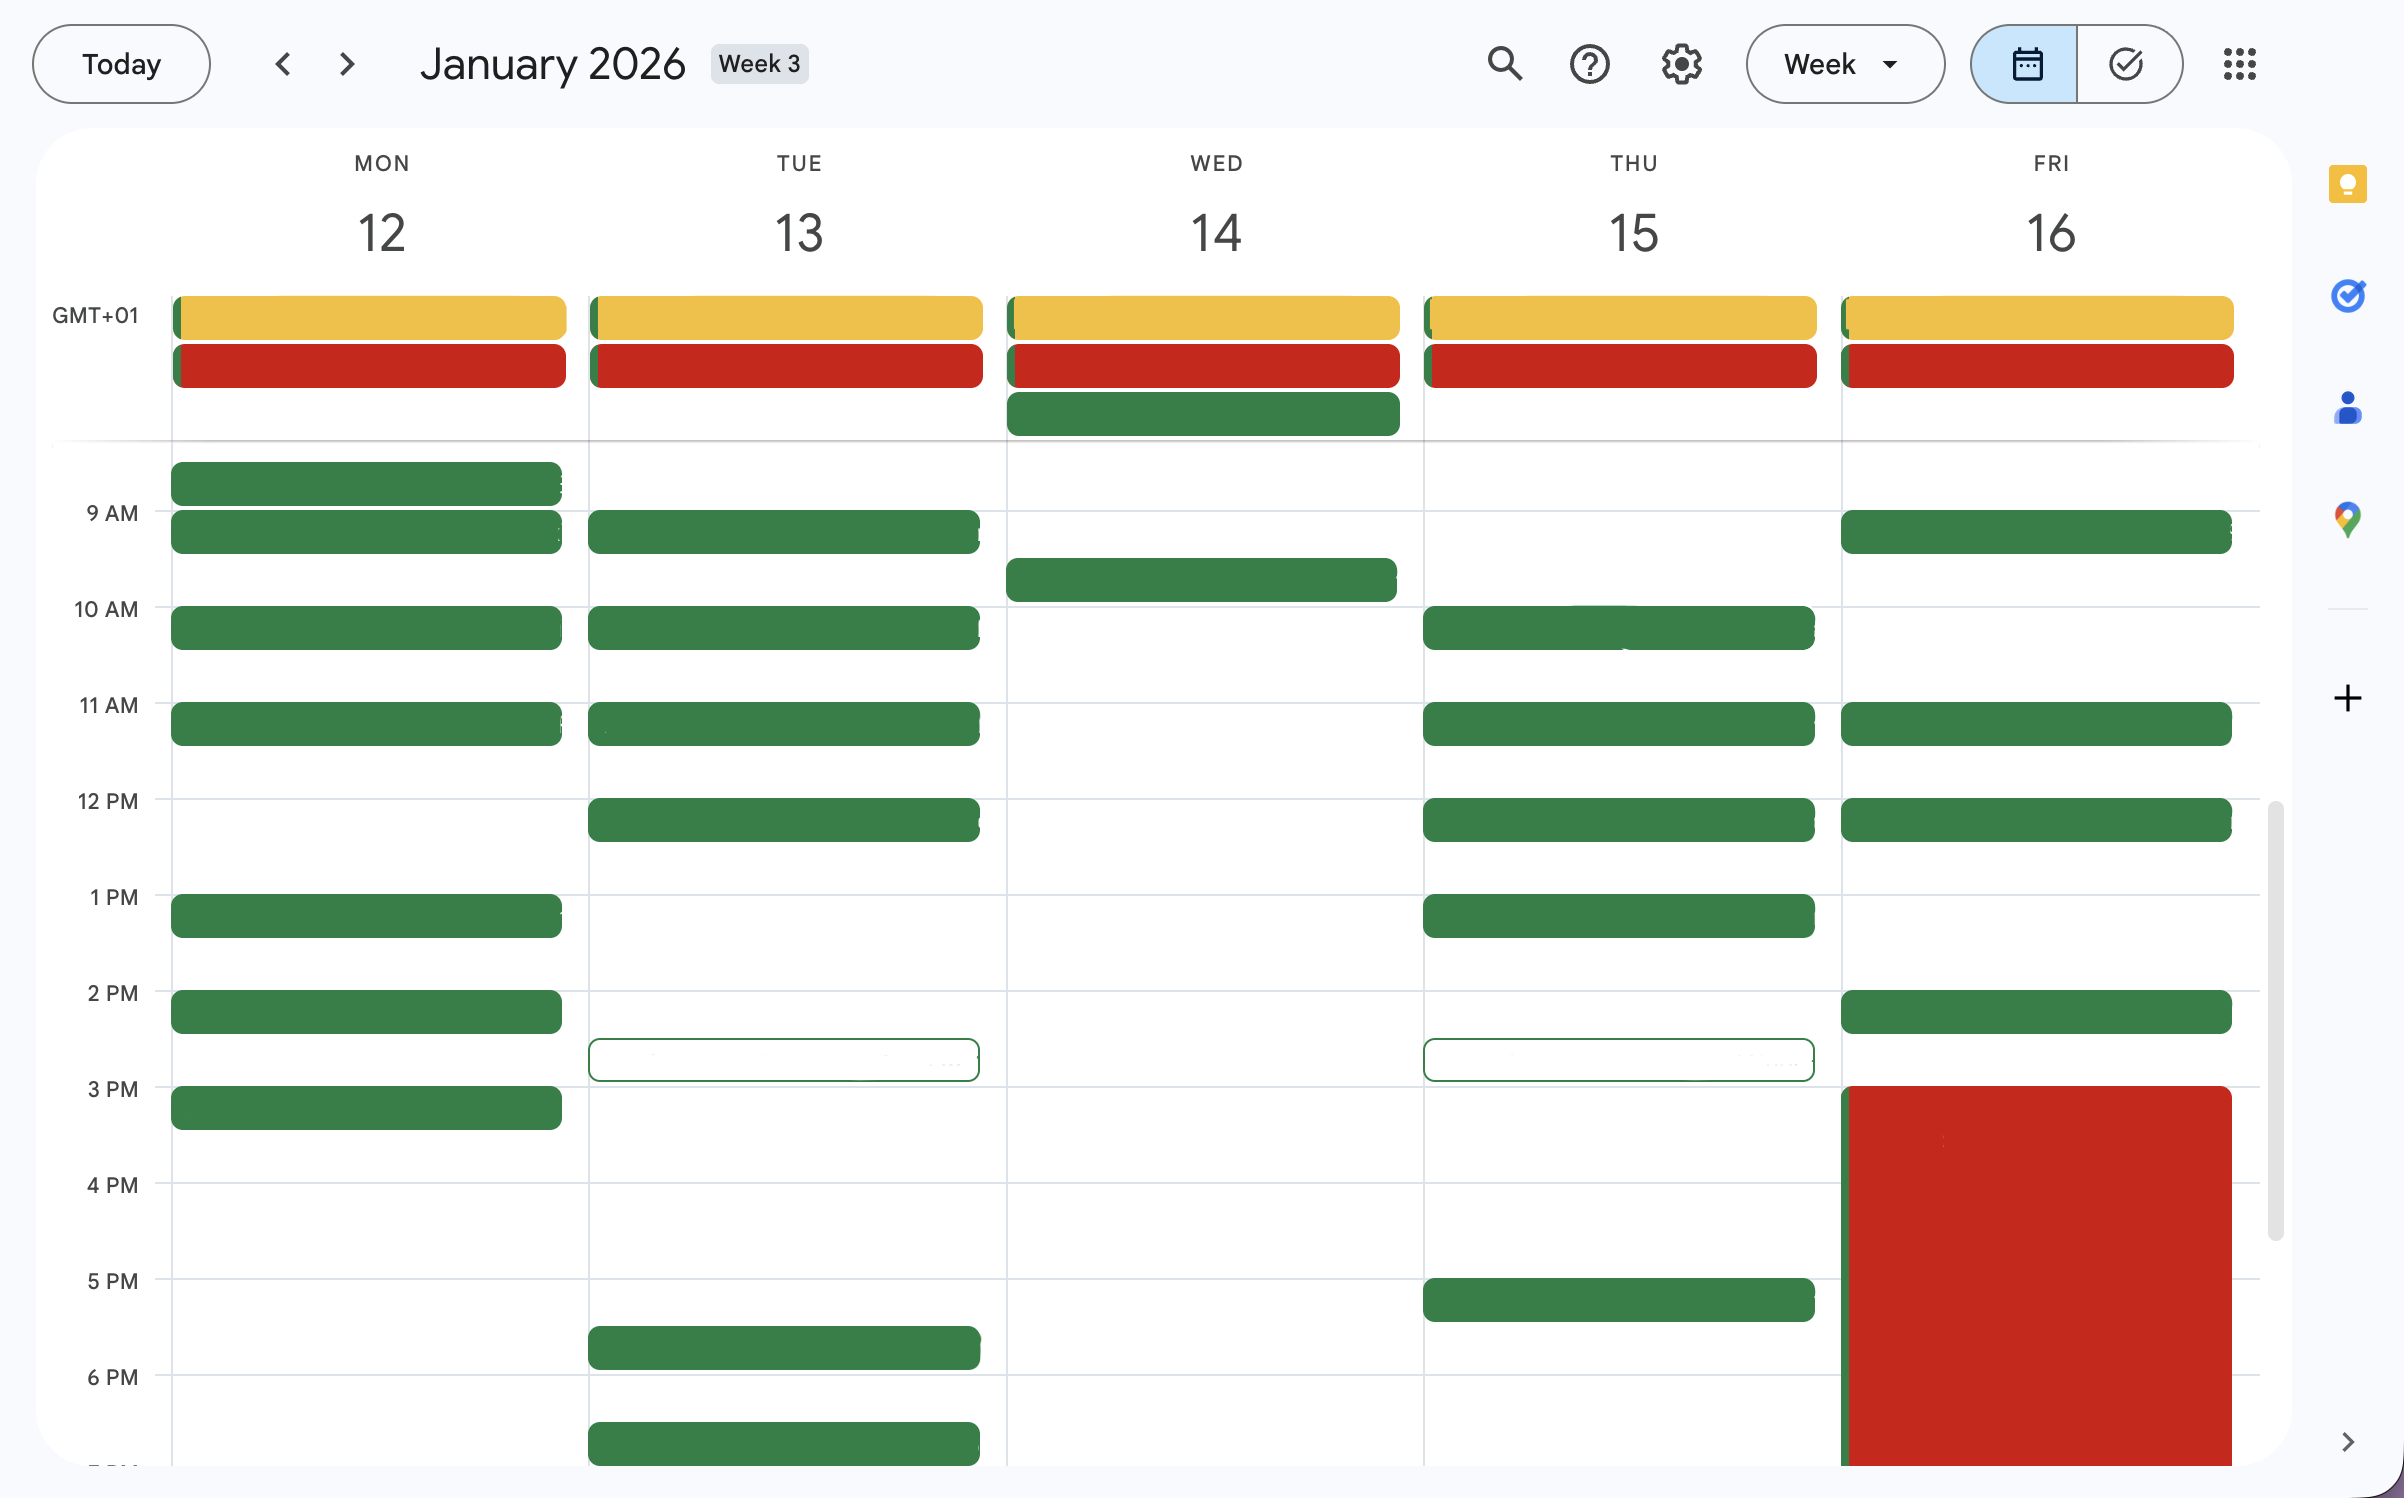This screenshot has height=1498, width=2404.
Task: Switch to Calendar view toggle
Action: 2026,64
